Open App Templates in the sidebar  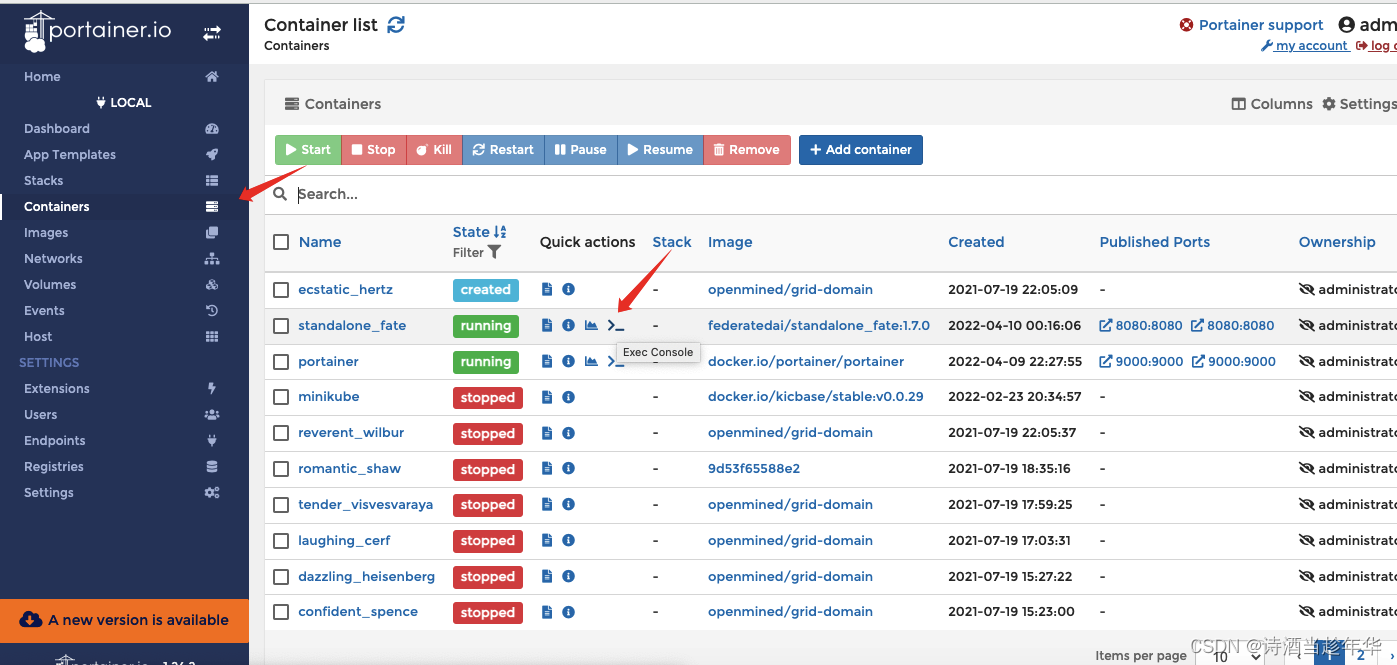point(70,155)
